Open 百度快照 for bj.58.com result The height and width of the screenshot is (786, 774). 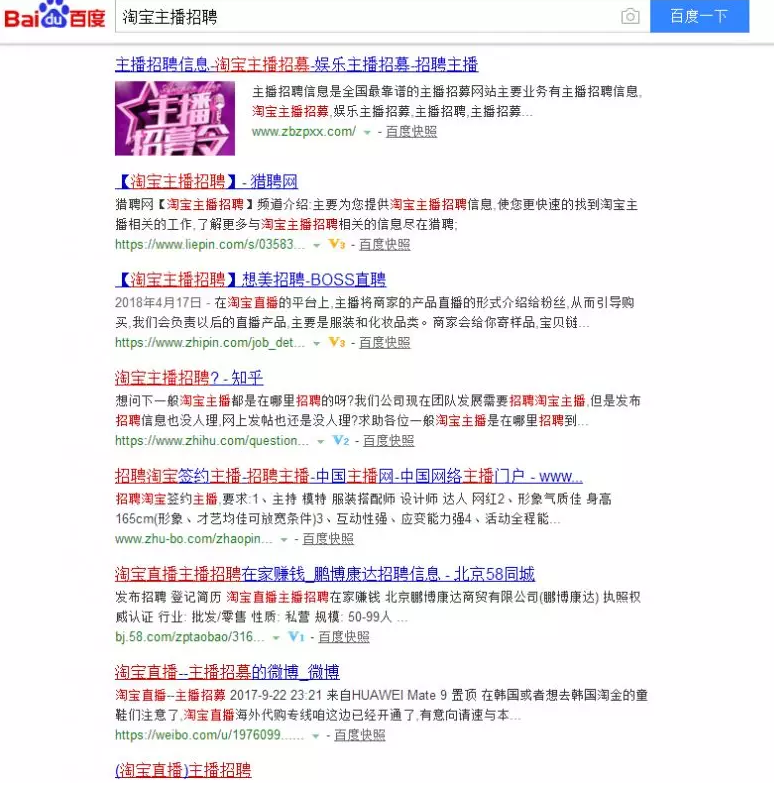pyautogui.click(x=344, y=638)
